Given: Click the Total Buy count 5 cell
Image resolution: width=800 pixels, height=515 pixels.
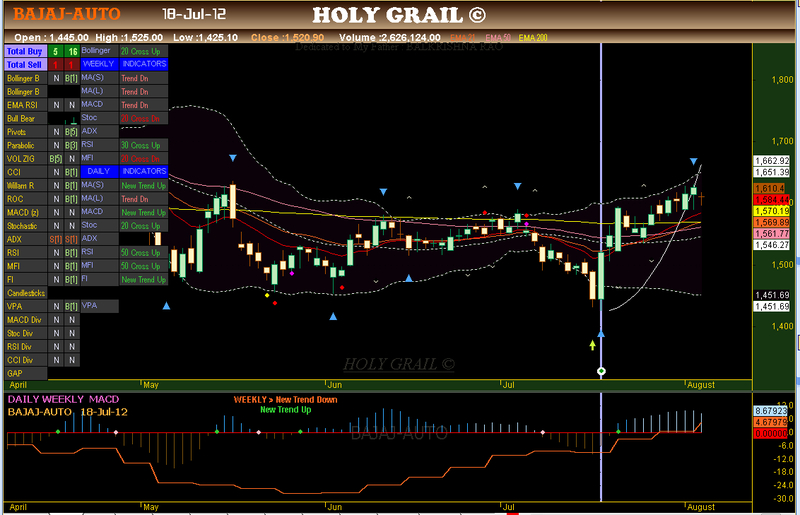Looking at the screenshot, I should coord(56,51).
